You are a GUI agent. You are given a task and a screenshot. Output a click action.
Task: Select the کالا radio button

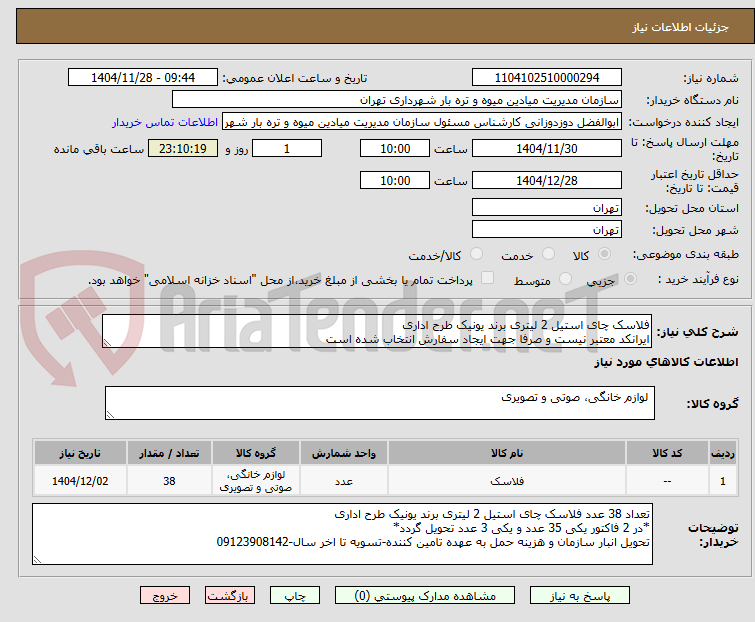[604, 254]
